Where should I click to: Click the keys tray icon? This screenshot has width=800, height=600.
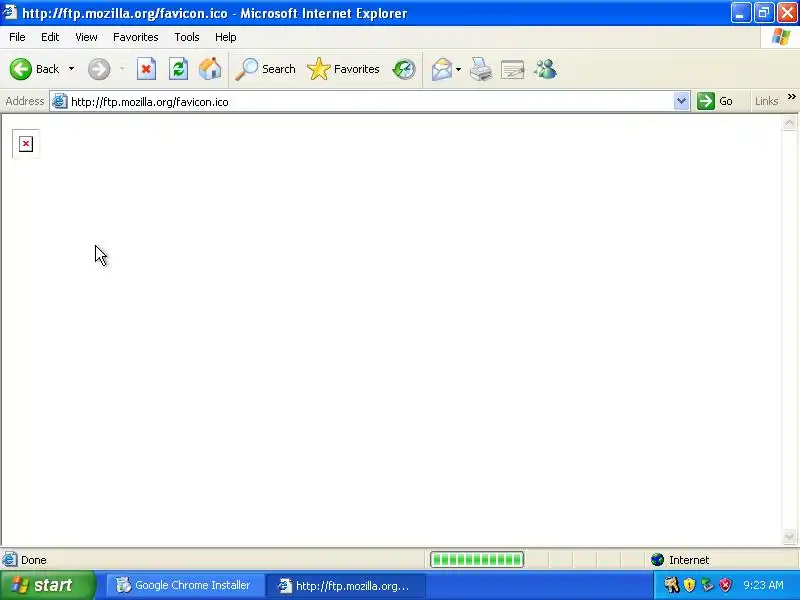coord(671,585)
